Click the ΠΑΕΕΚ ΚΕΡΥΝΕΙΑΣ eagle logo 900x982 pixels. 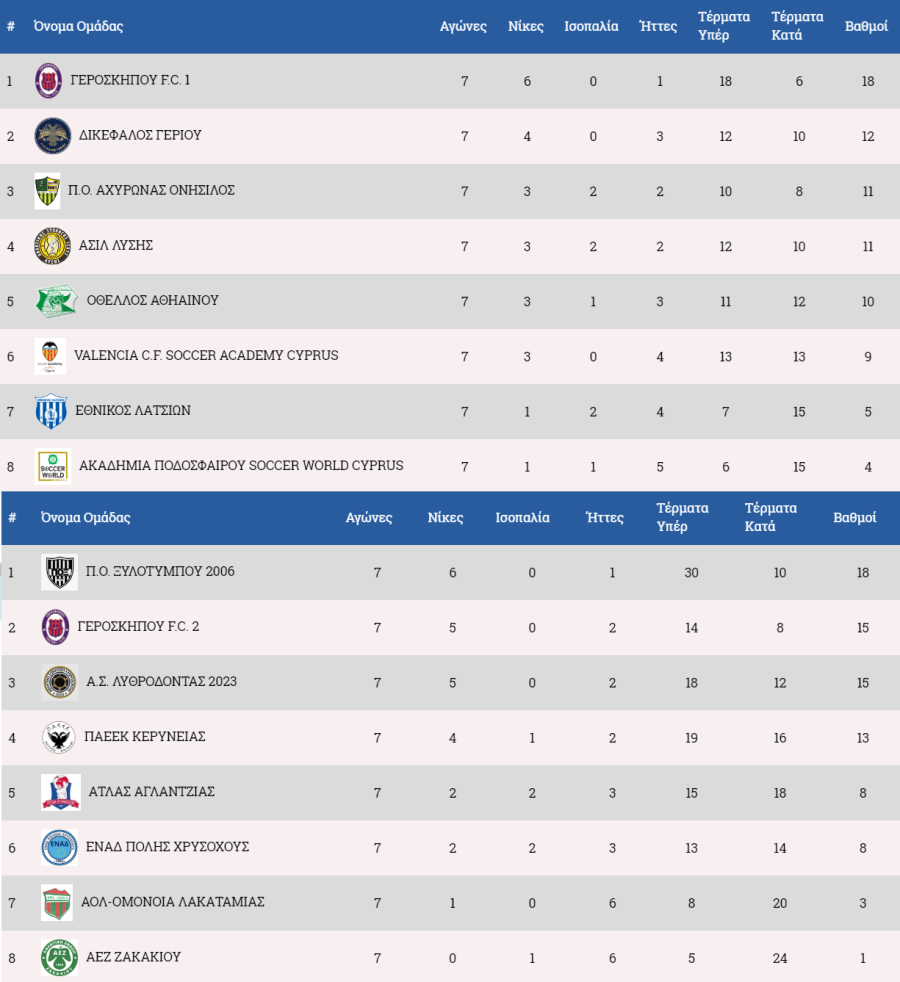[x=59, y=737]
